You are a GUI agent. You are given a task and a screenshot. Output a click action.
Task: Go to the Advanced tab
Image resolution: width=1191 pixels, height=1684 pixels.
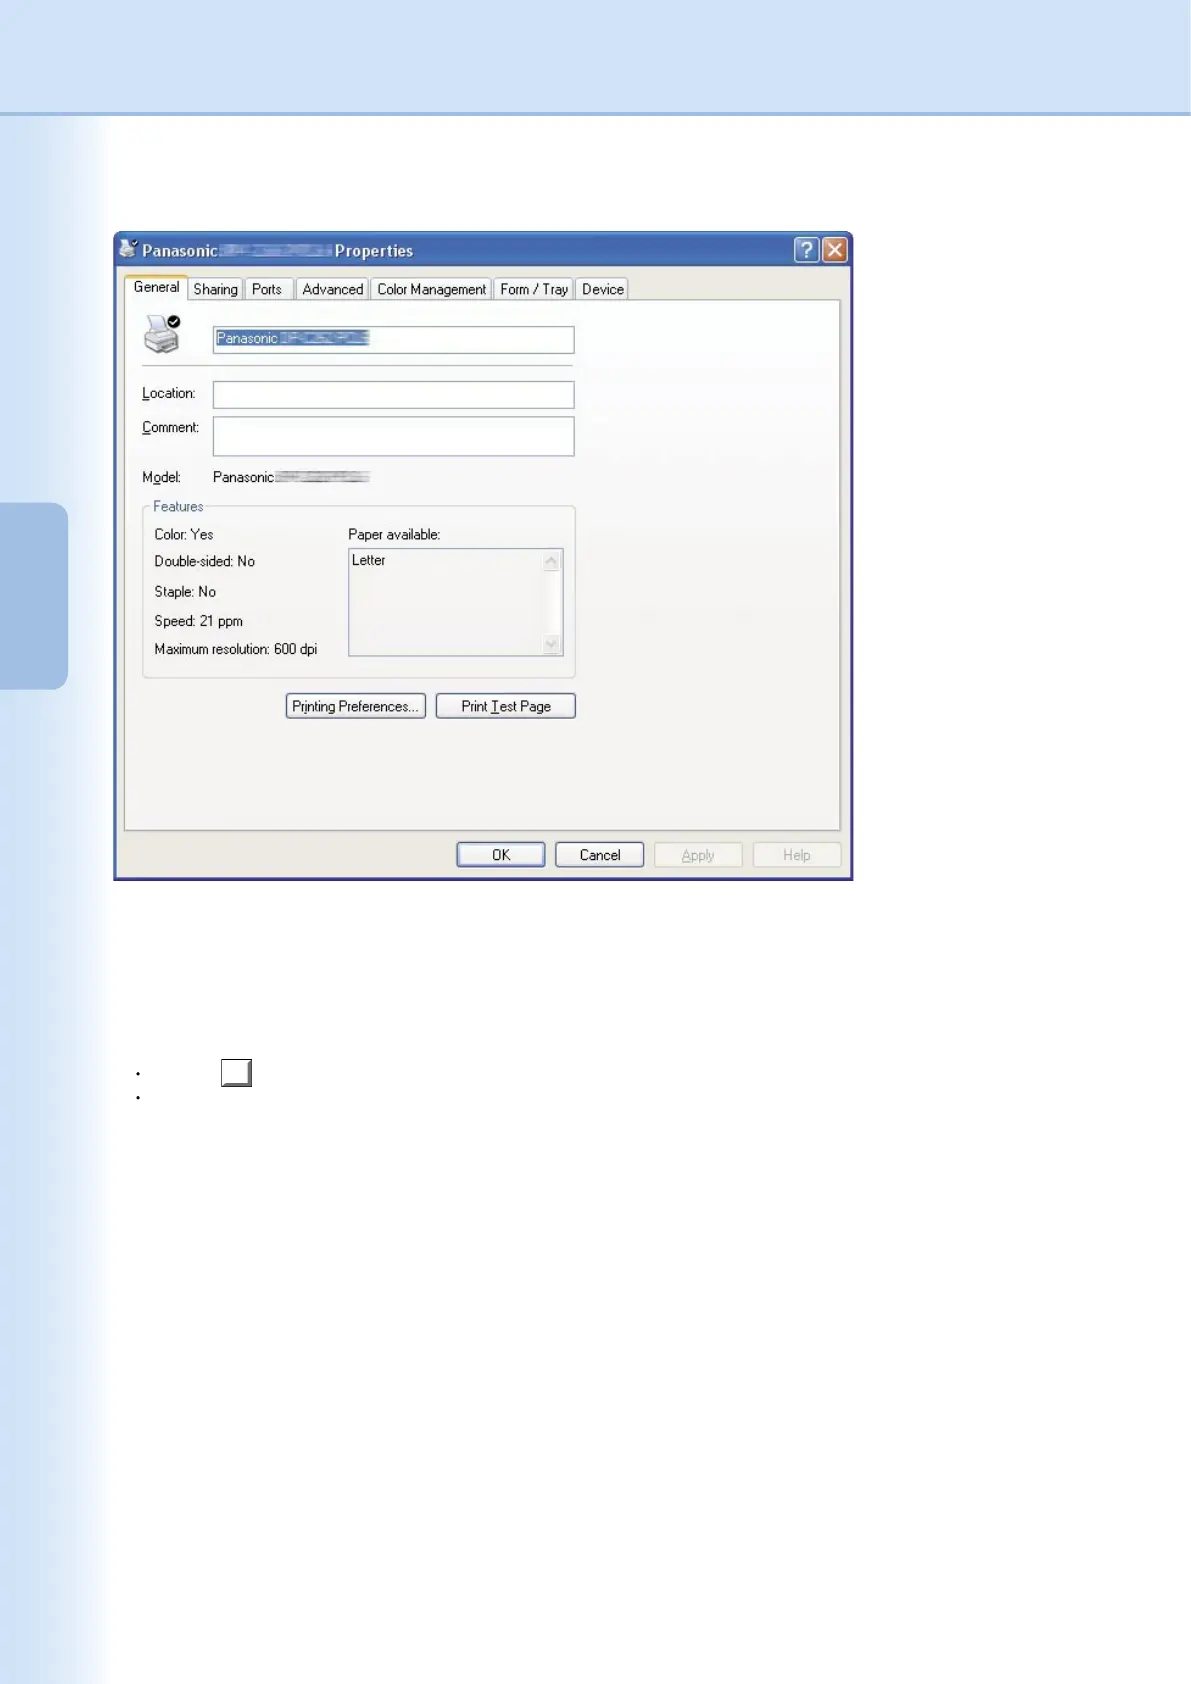[x=332, y=289]
